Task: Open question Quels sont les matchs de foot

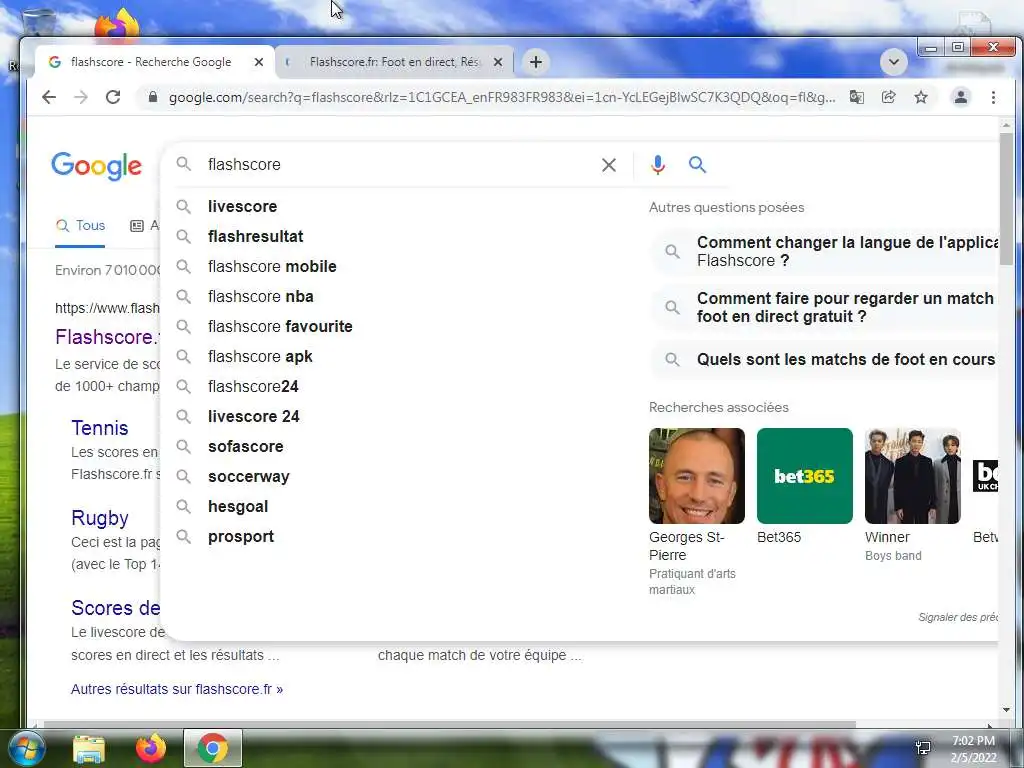Action: pos(824,359)
